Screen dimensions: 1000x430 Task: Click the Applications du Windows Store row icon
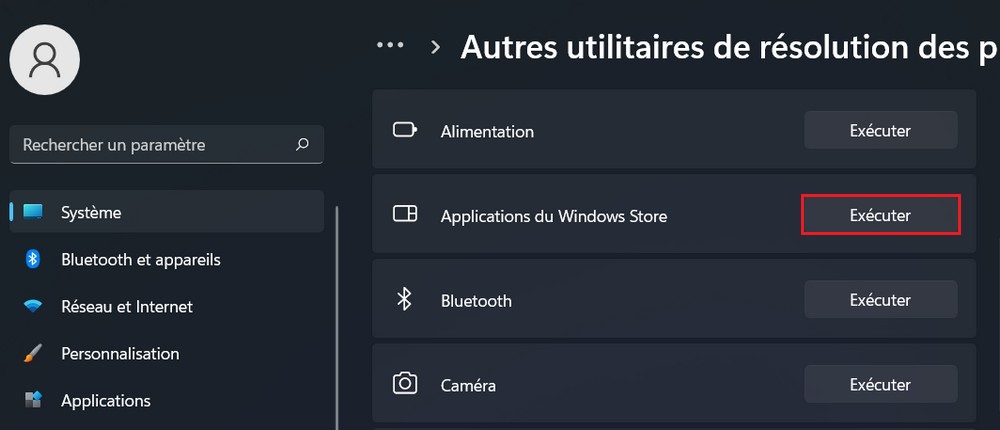tap(405, 215)
